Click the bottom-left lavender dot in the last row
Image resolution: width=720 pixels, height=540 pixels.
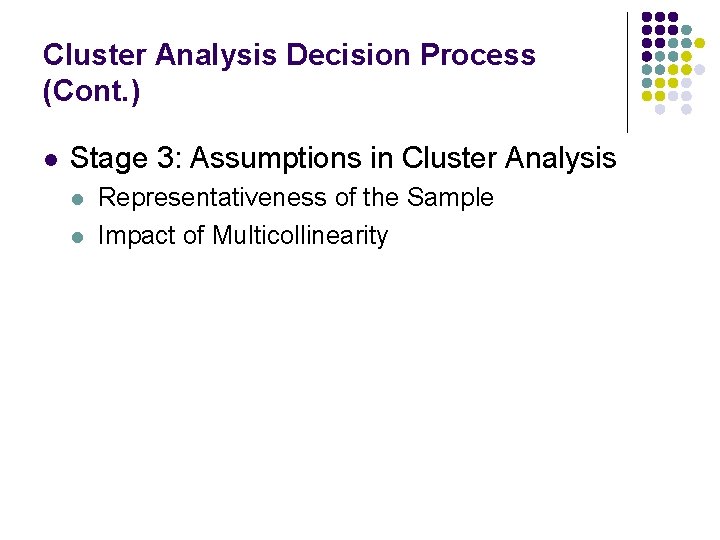pos(660,109)
